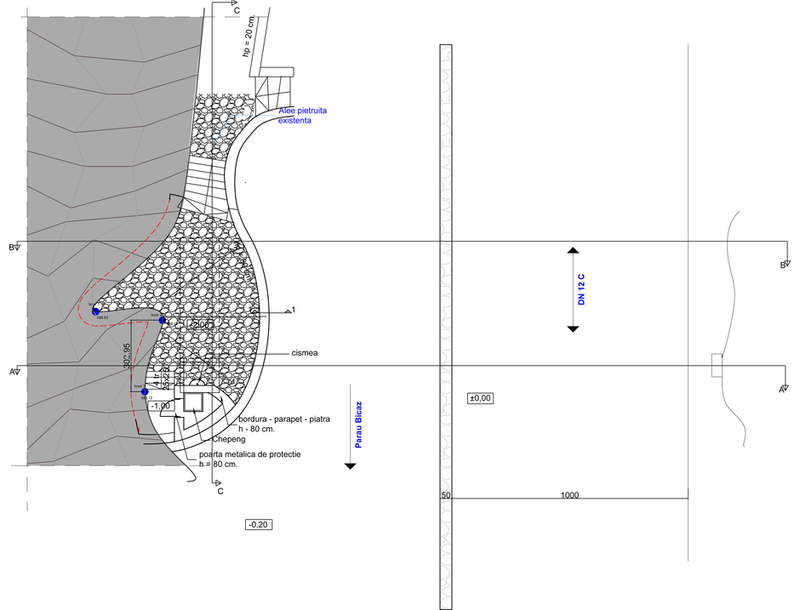Click the section marker B on the left edge
Screen dimensions: 800x610
point(13,246)
